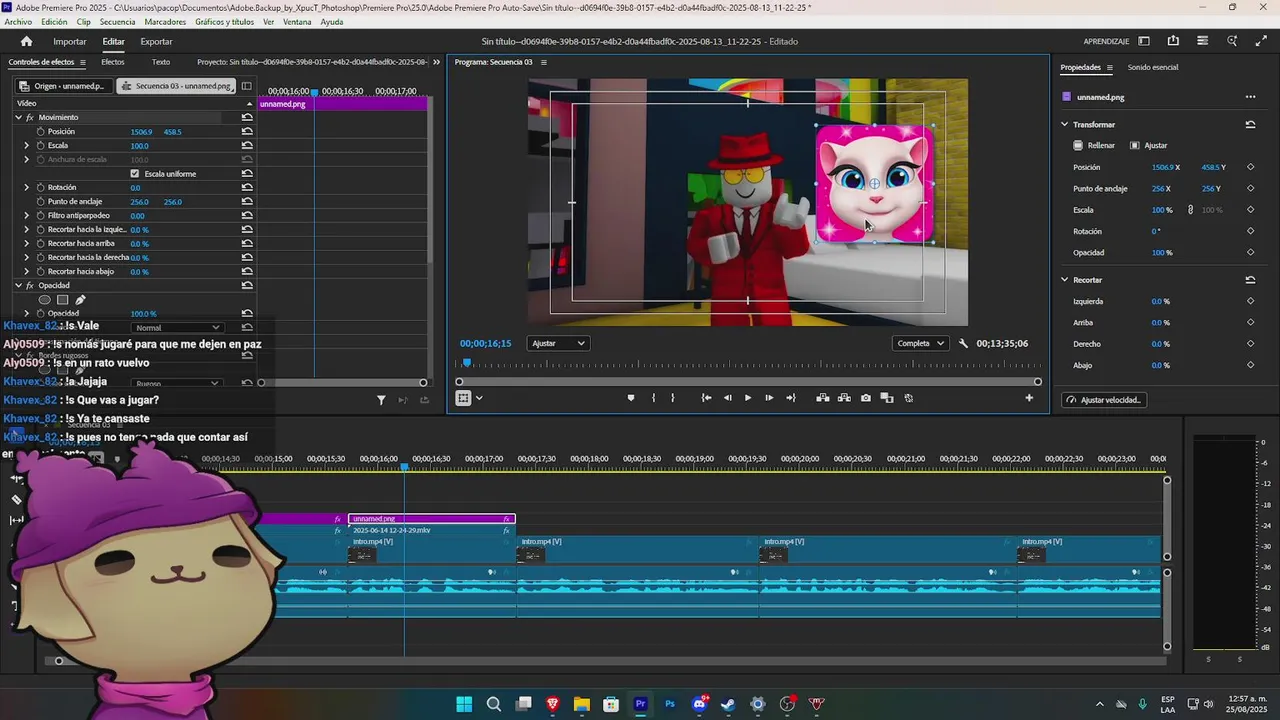Toggle scale link chain in Propiedades
1280x720 pixels.
pos(1190,210)
